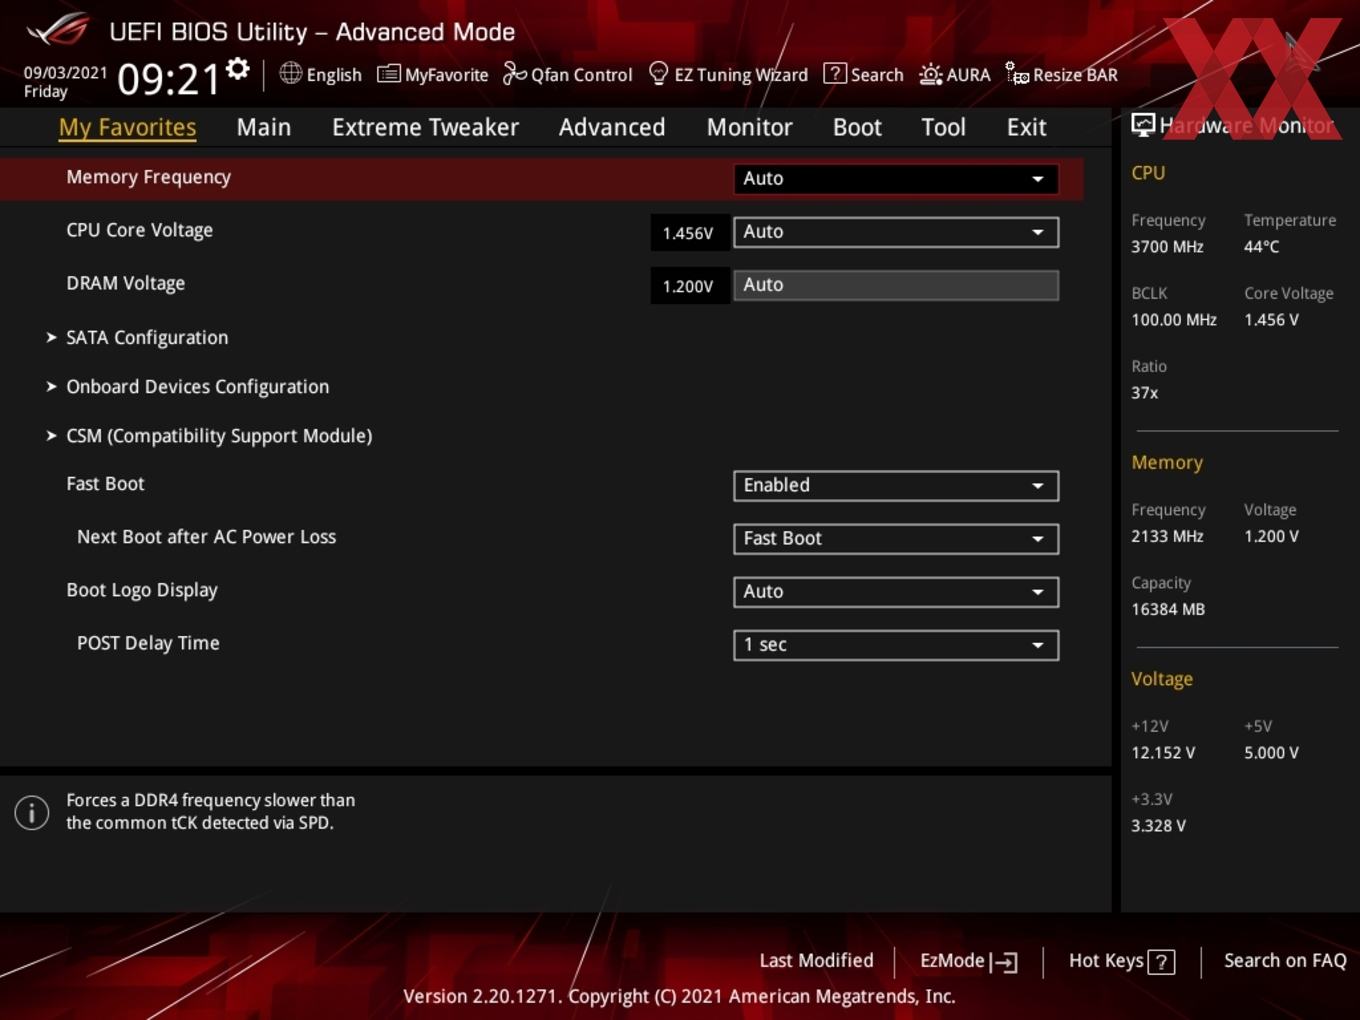Change language via English label
Image resolution: width=1360 pixels, height=1020 pixels.
[334, 75]
